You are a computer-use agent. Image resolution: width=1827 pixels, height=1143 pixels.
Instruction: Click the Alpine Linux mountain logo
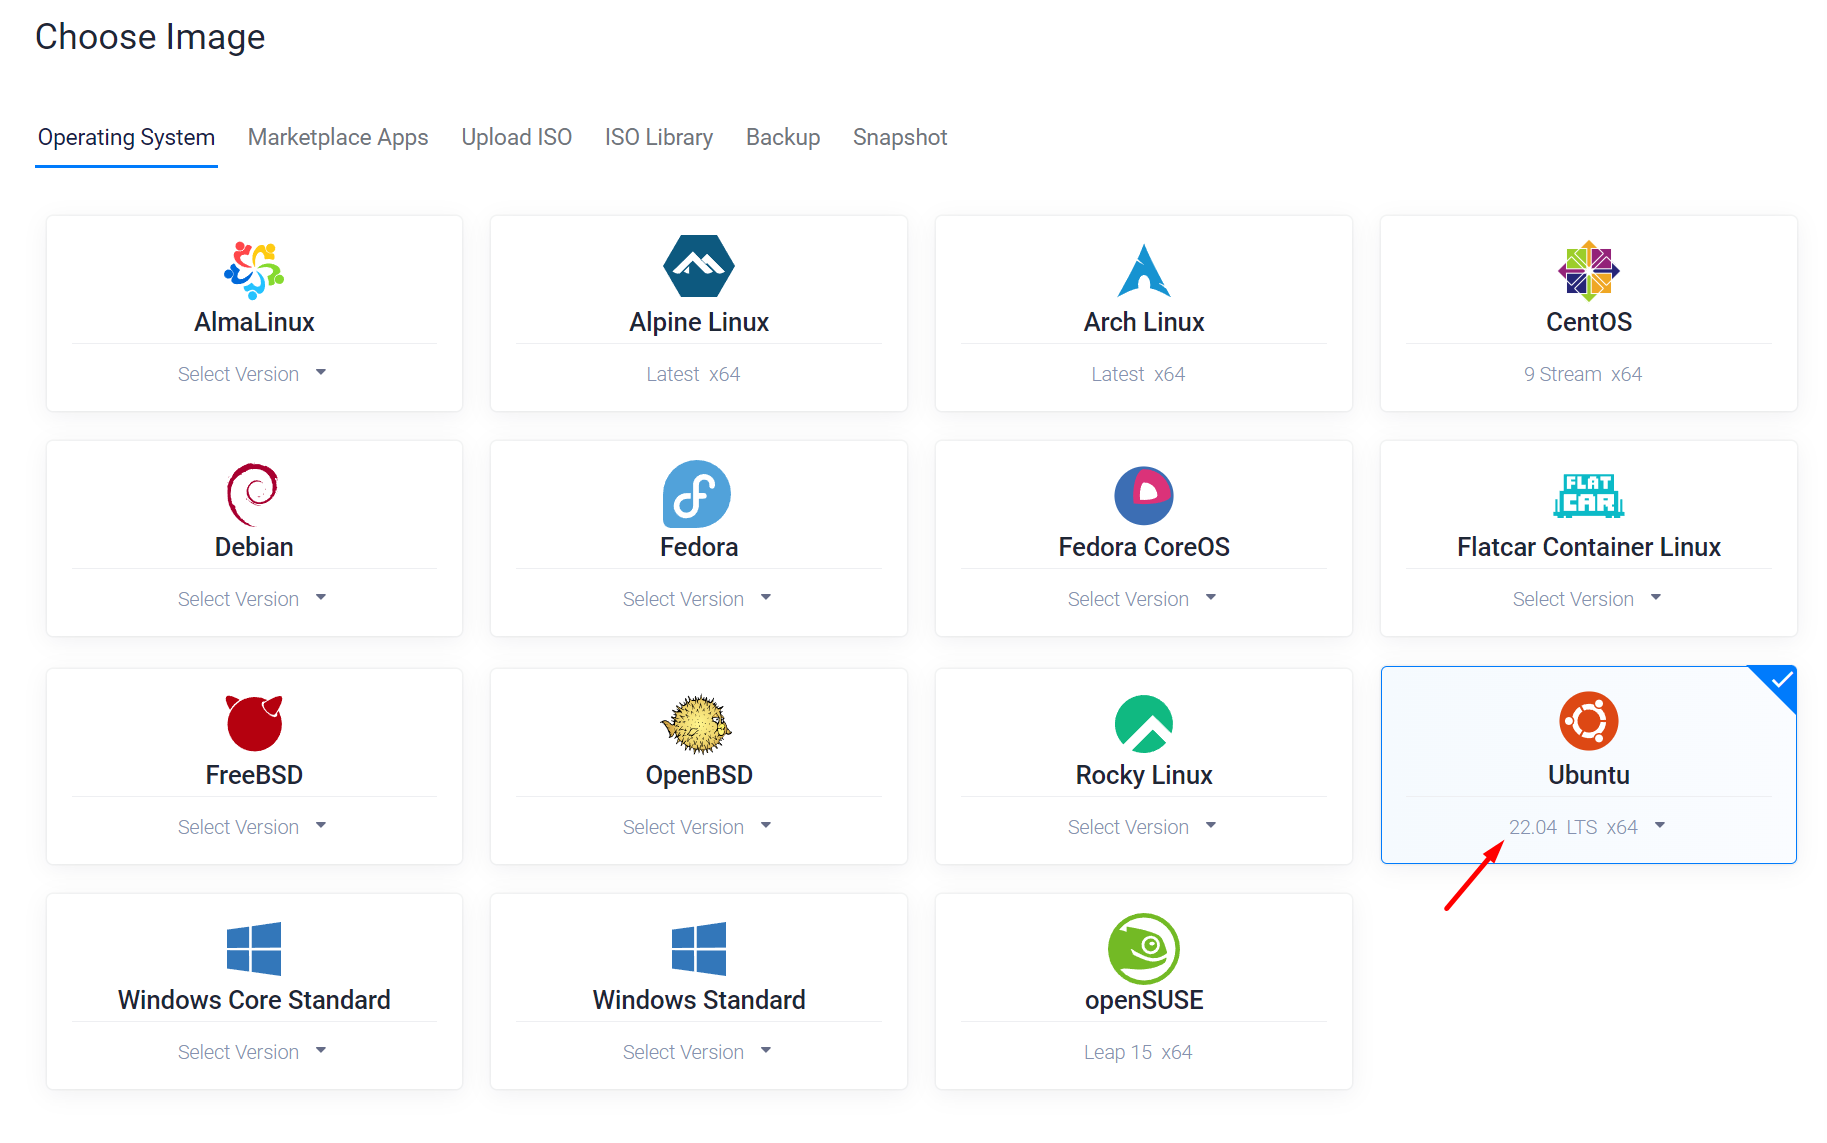[699, 266]
